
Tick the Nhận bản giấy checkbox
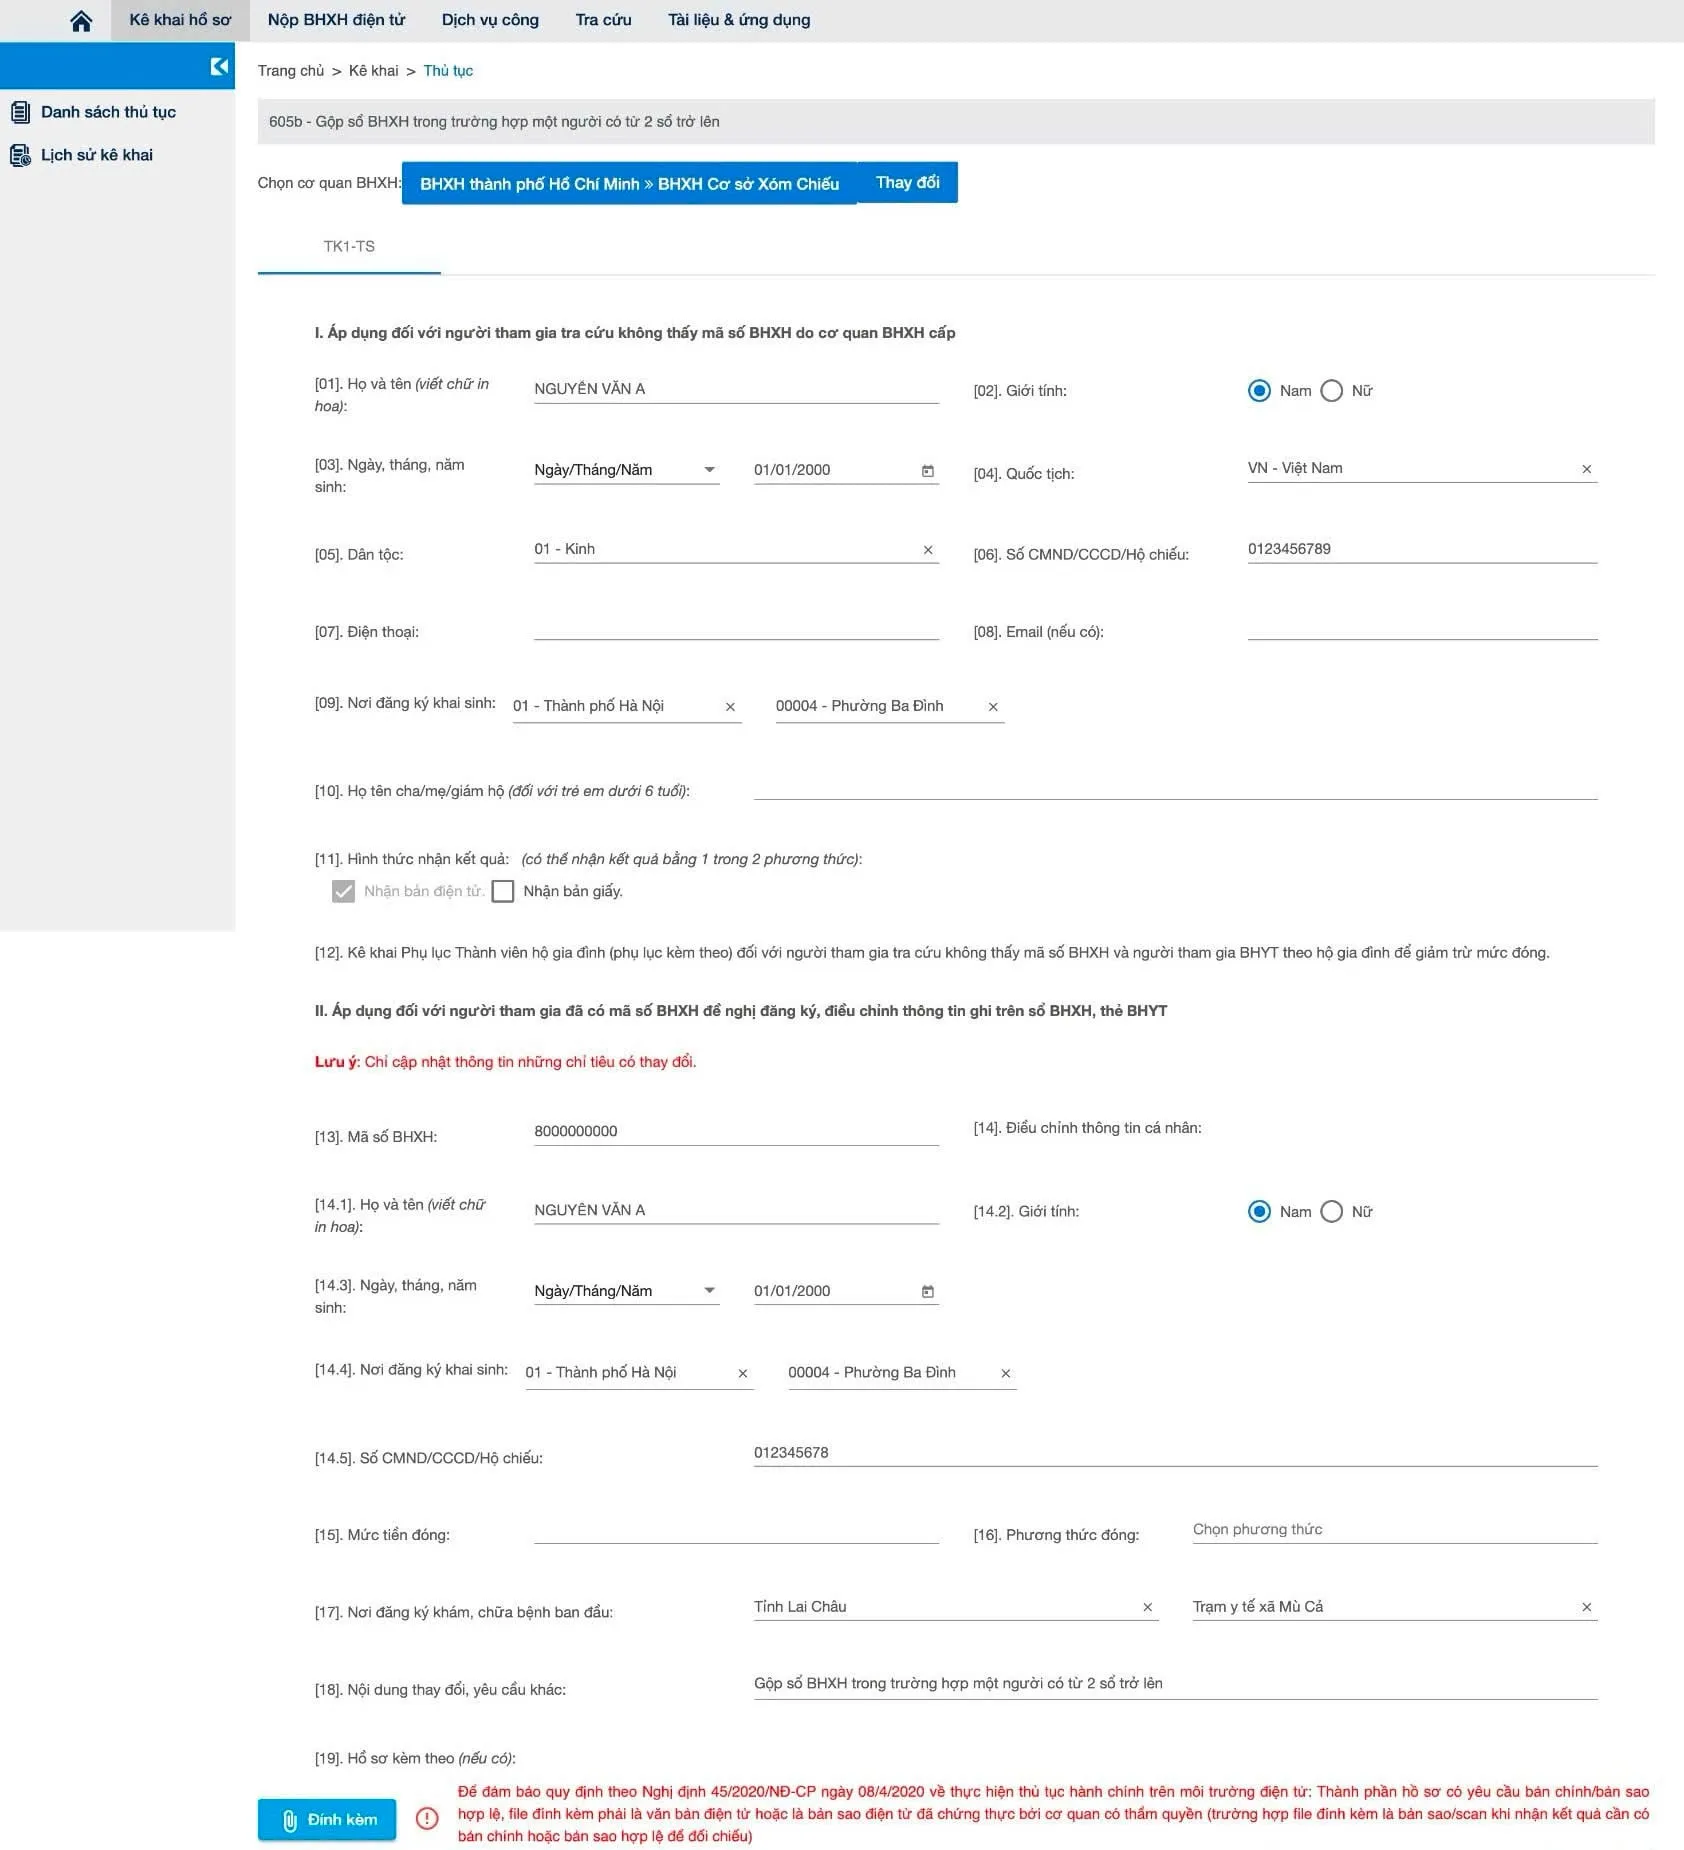503,891
